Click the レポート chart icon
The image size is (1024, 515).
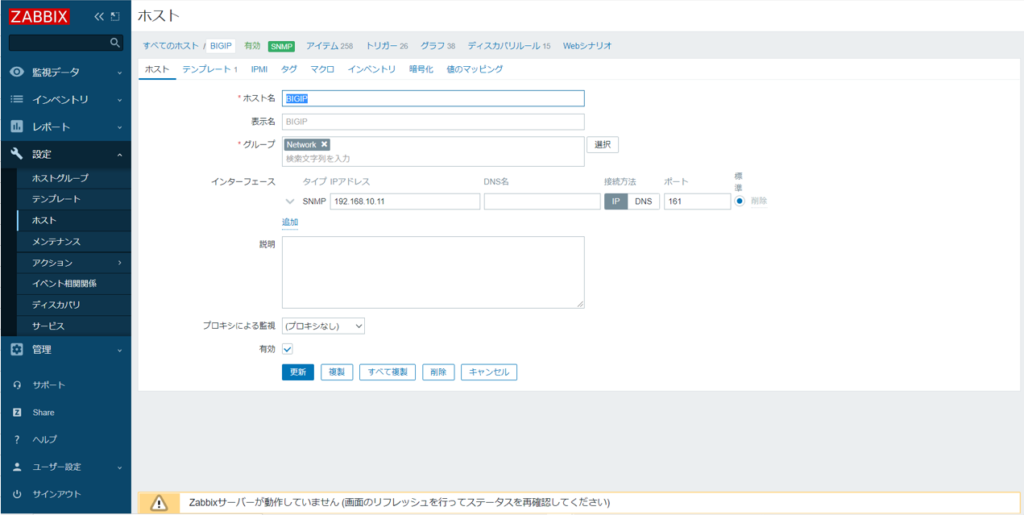16,127
